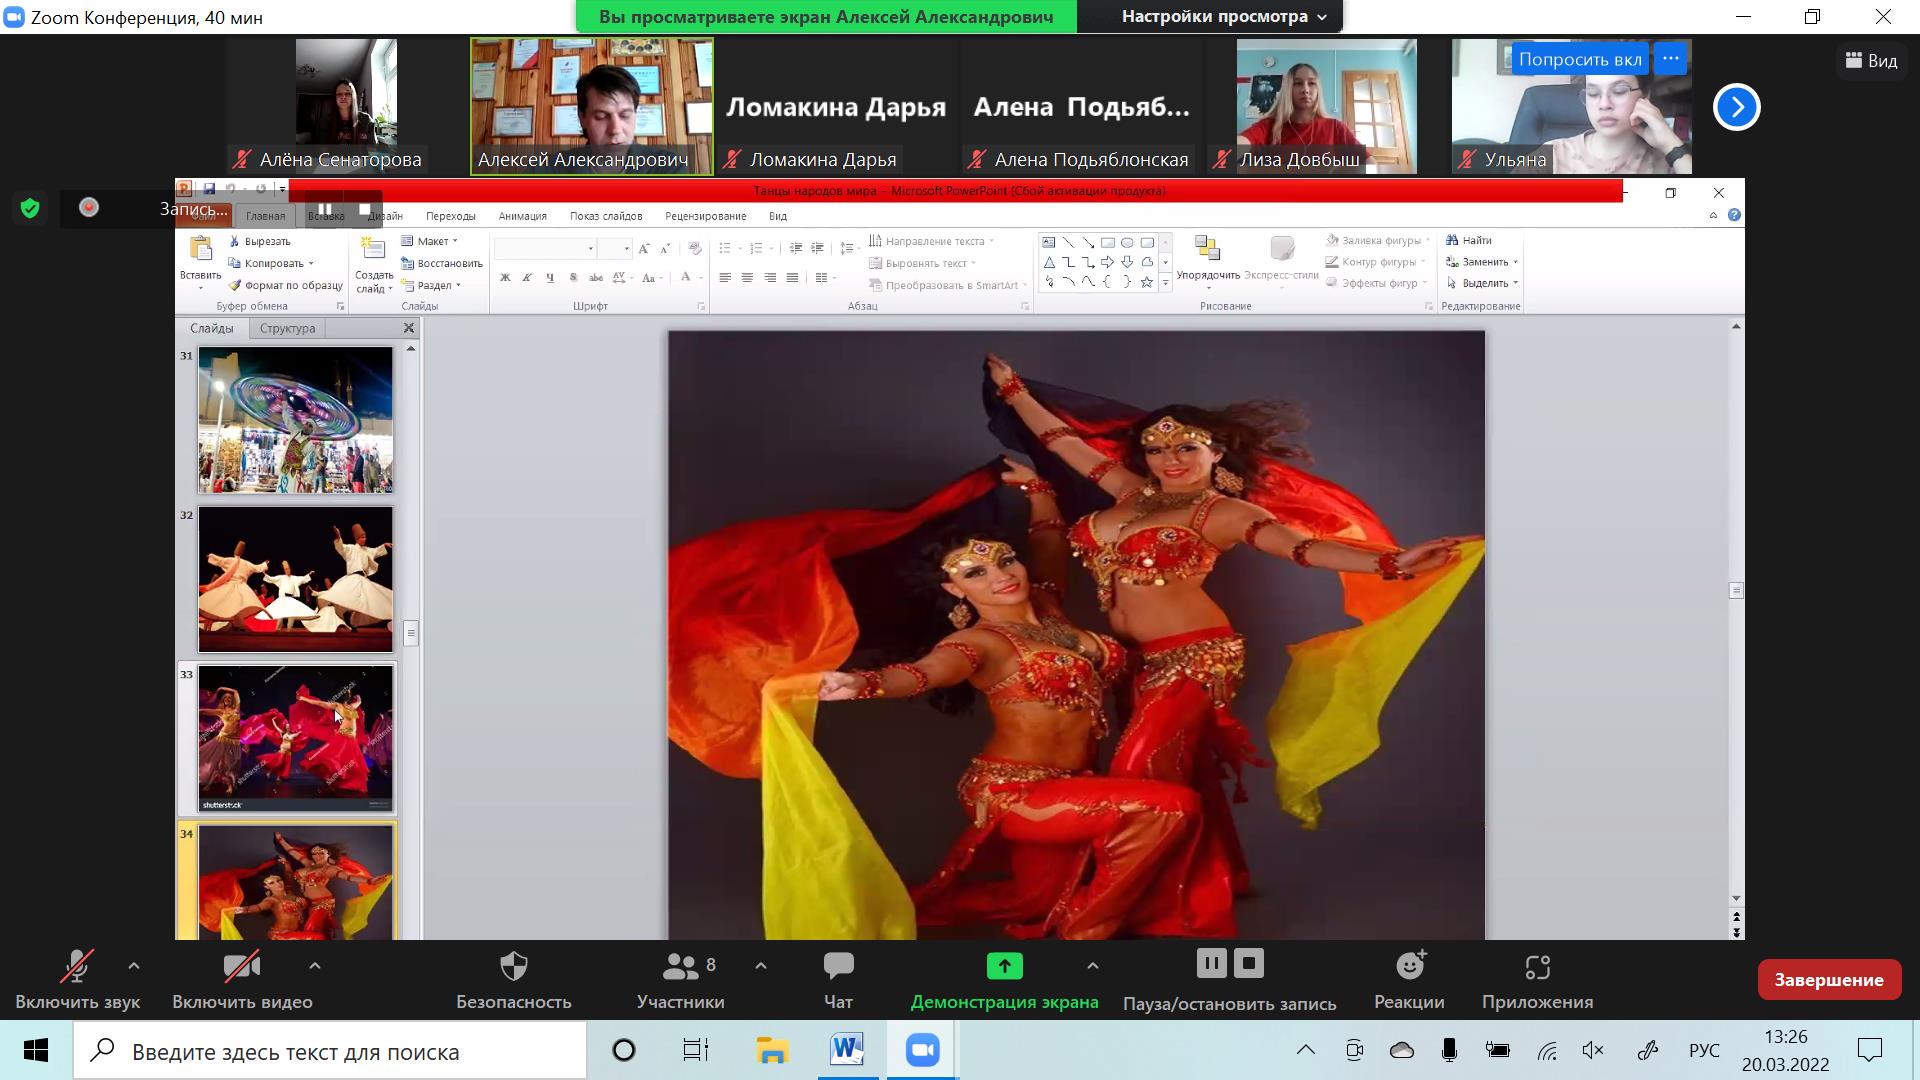
Task: Expand screen share options arrow
Action: pos(1092,966)
